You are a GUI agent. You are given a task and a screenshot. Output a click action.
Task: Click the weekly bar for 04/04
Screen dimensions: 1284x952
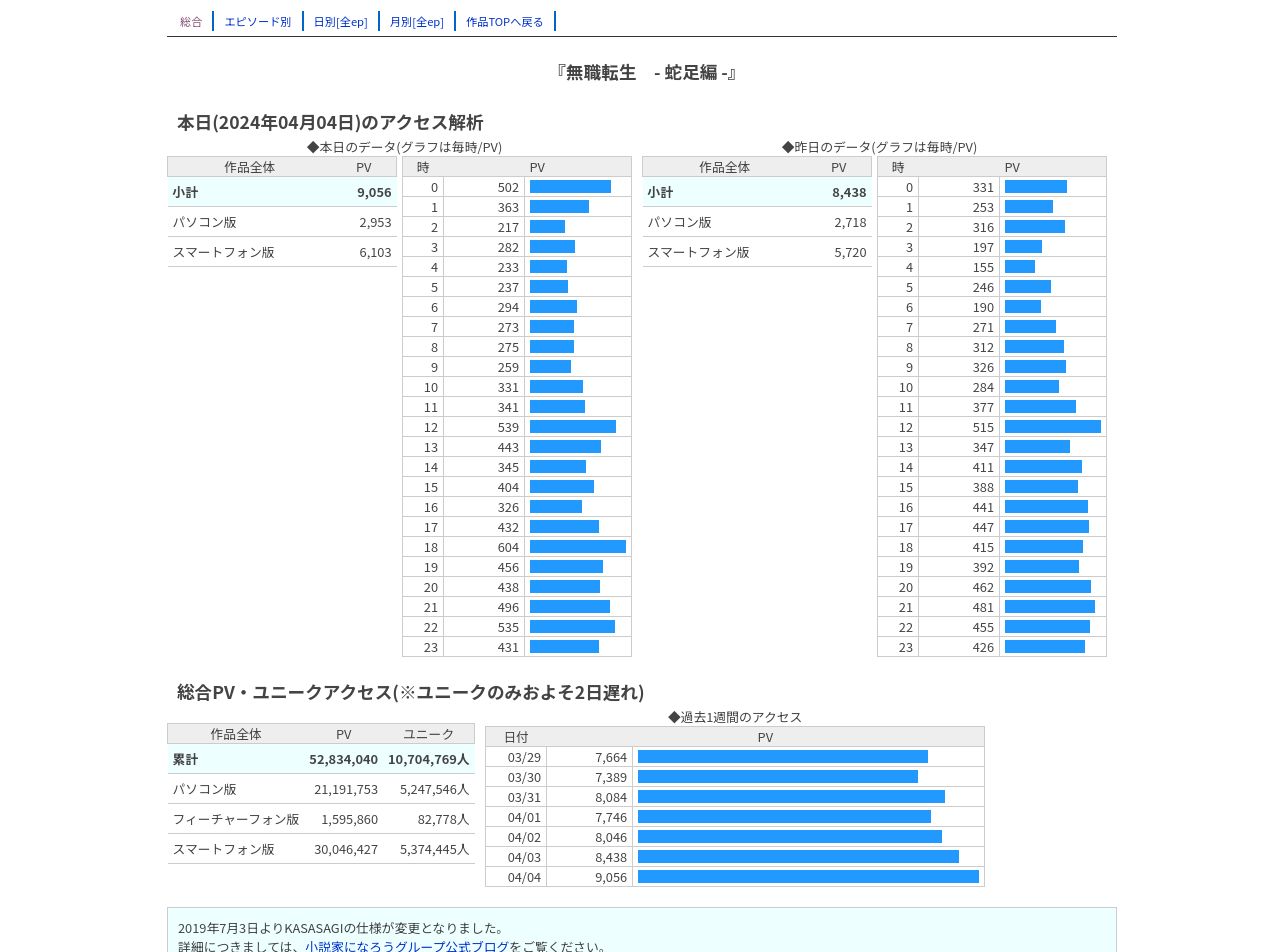pos(808,877)
